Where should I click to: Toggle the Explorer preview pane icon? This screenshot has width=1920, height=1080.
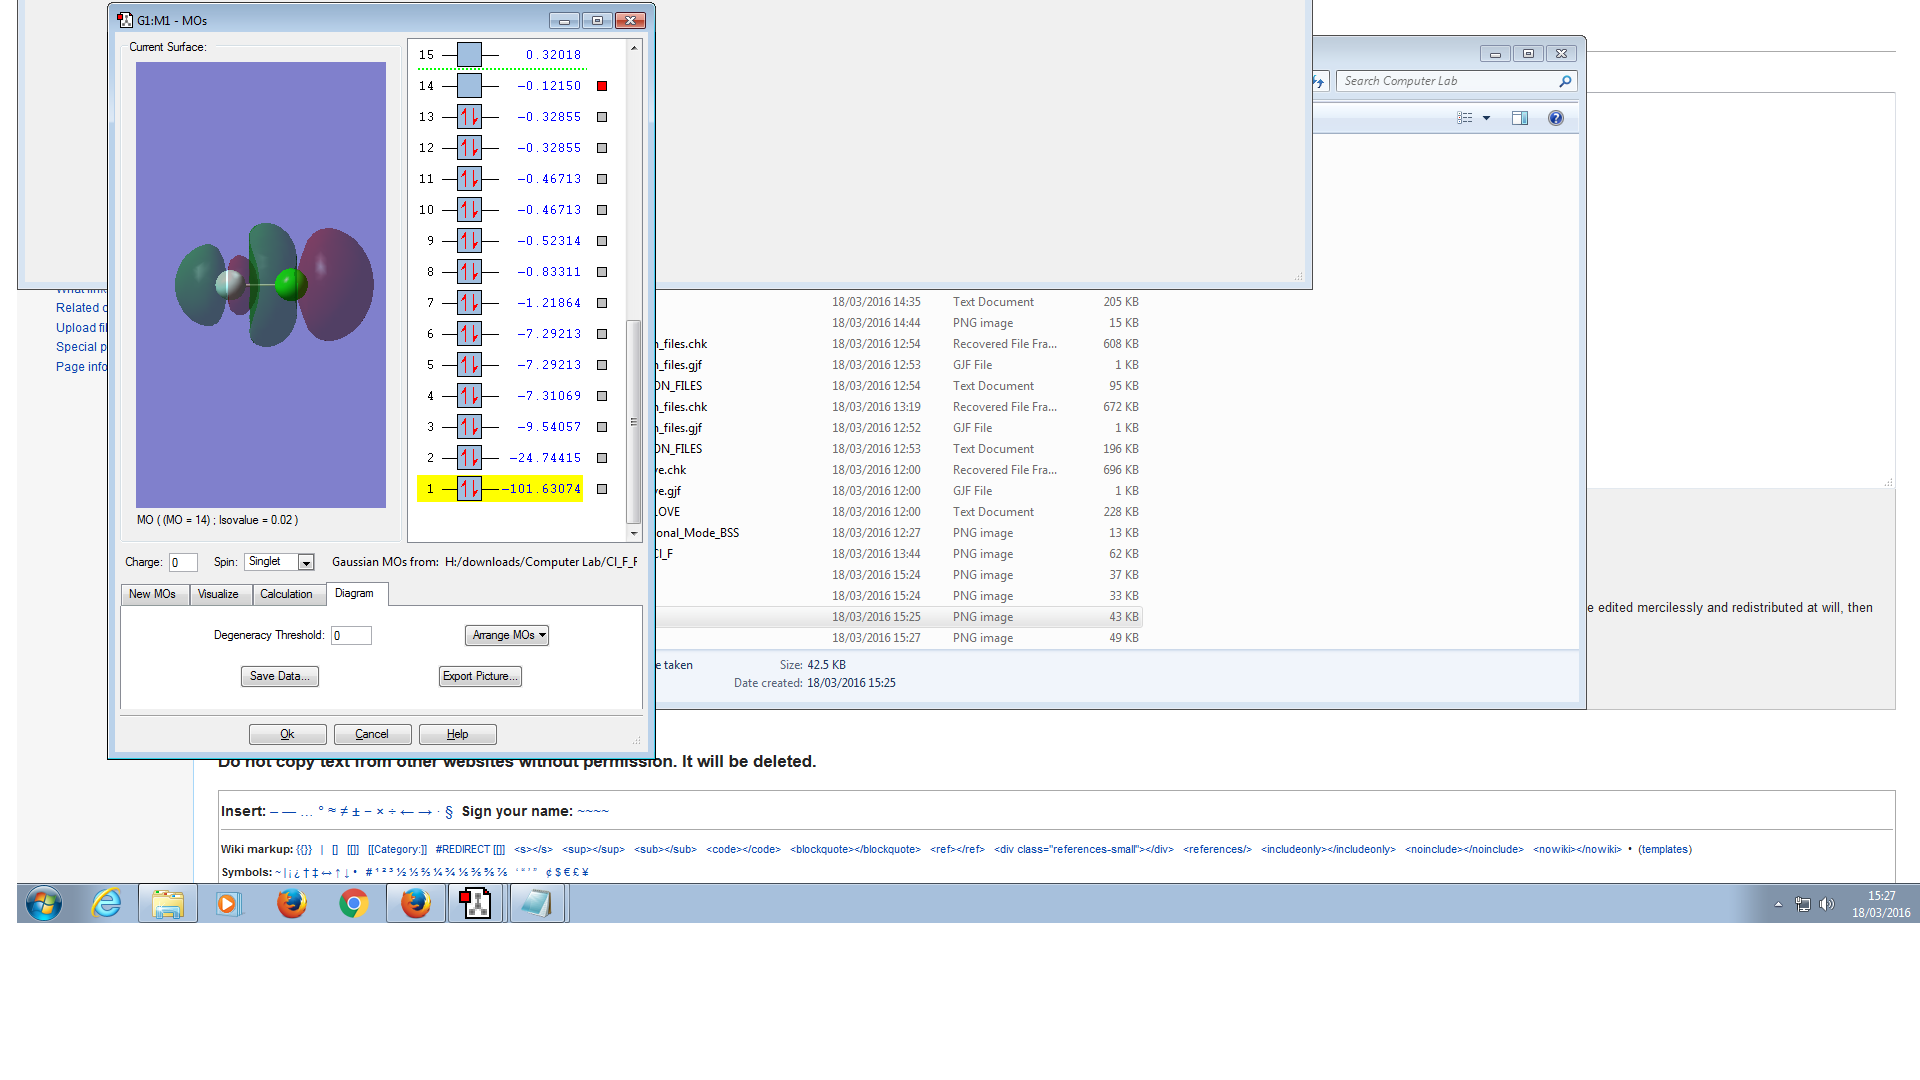[x=1519, y=118]
